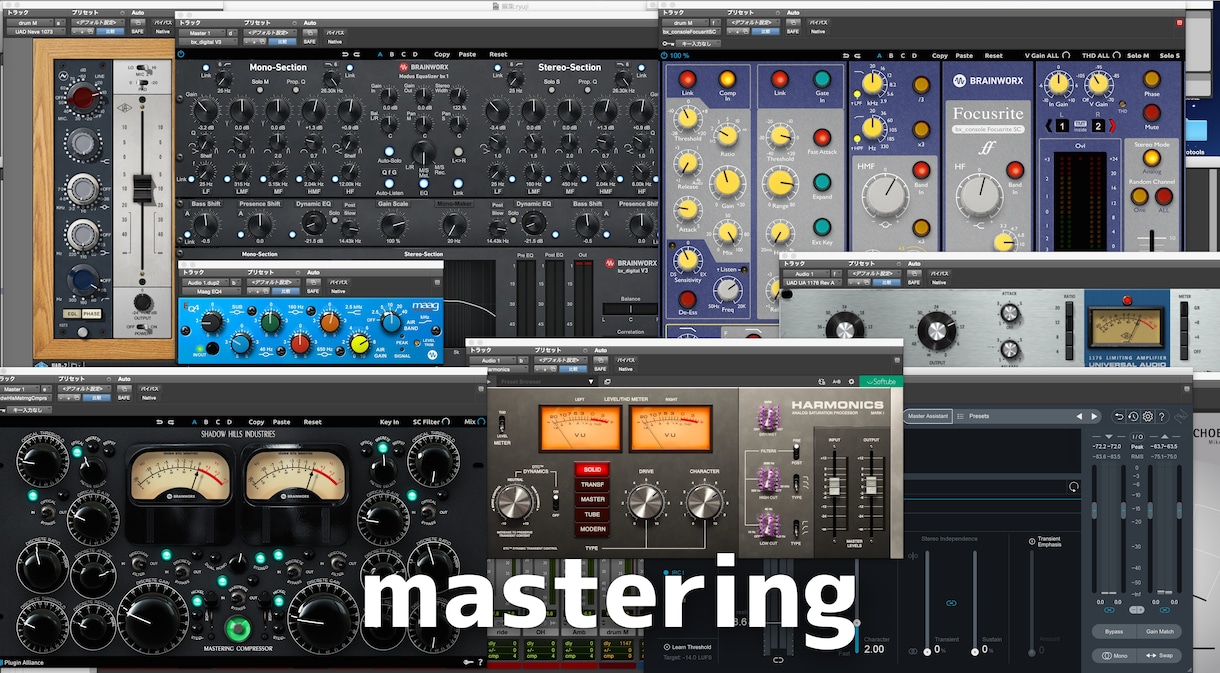Click the A/B compare icon in Harmonics
Image resolution: width=1220 pixels, height=673 pixels.
[x=836, y=381]
